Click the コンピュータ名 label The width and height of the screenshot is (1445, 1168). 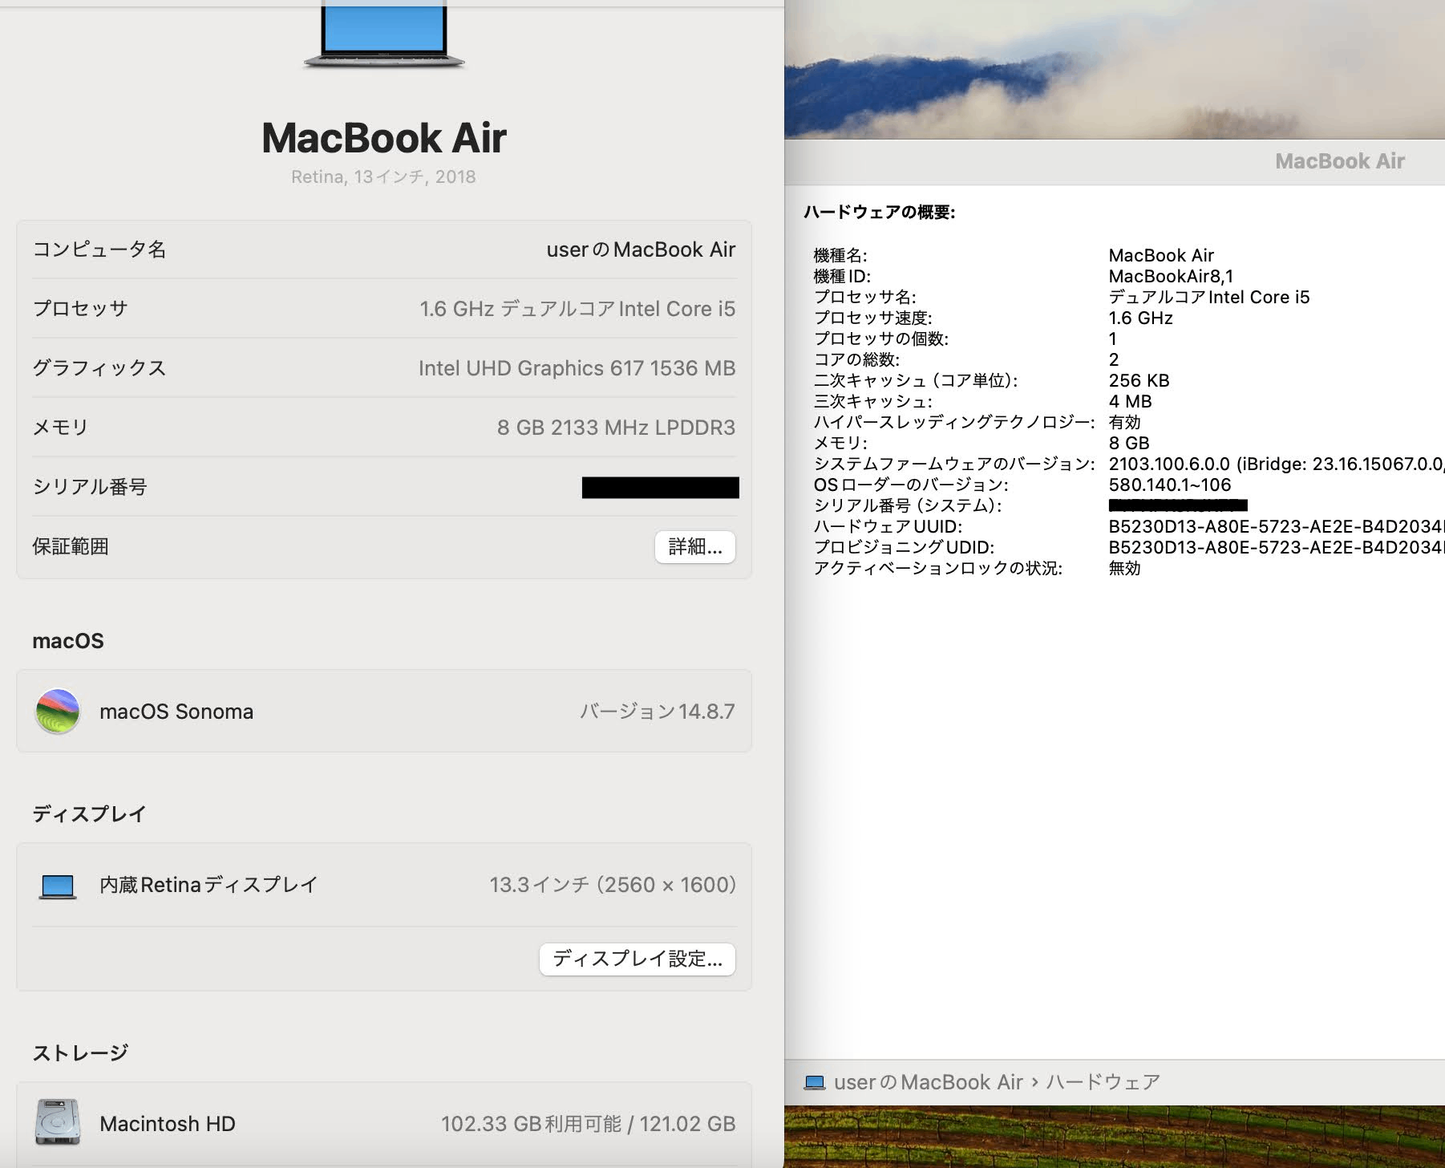point(99,249)
